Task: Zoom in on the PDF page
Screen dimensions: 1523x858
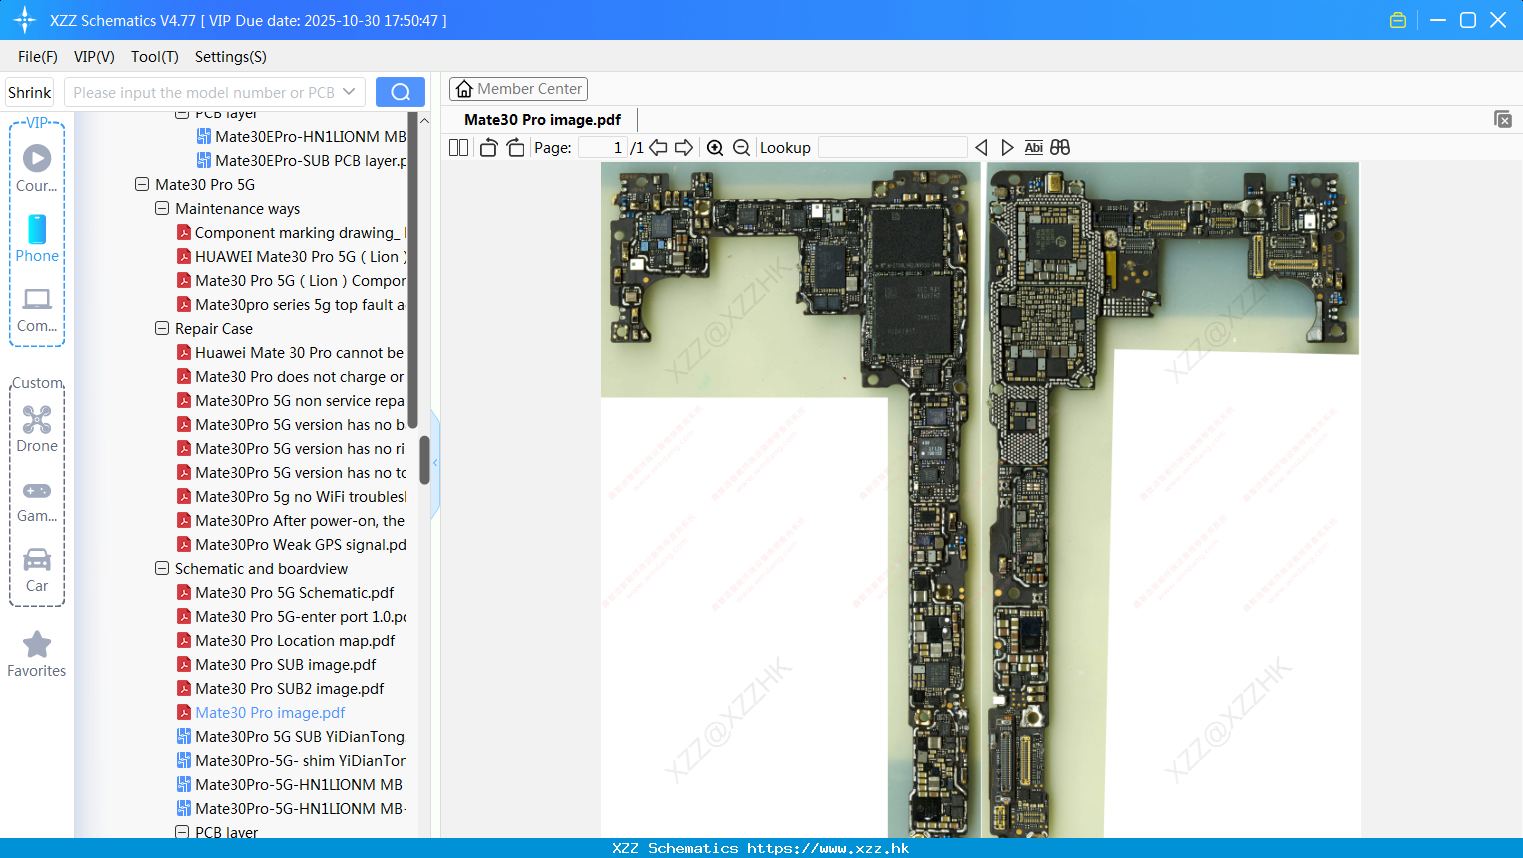Action: click(x=715, y=148)
